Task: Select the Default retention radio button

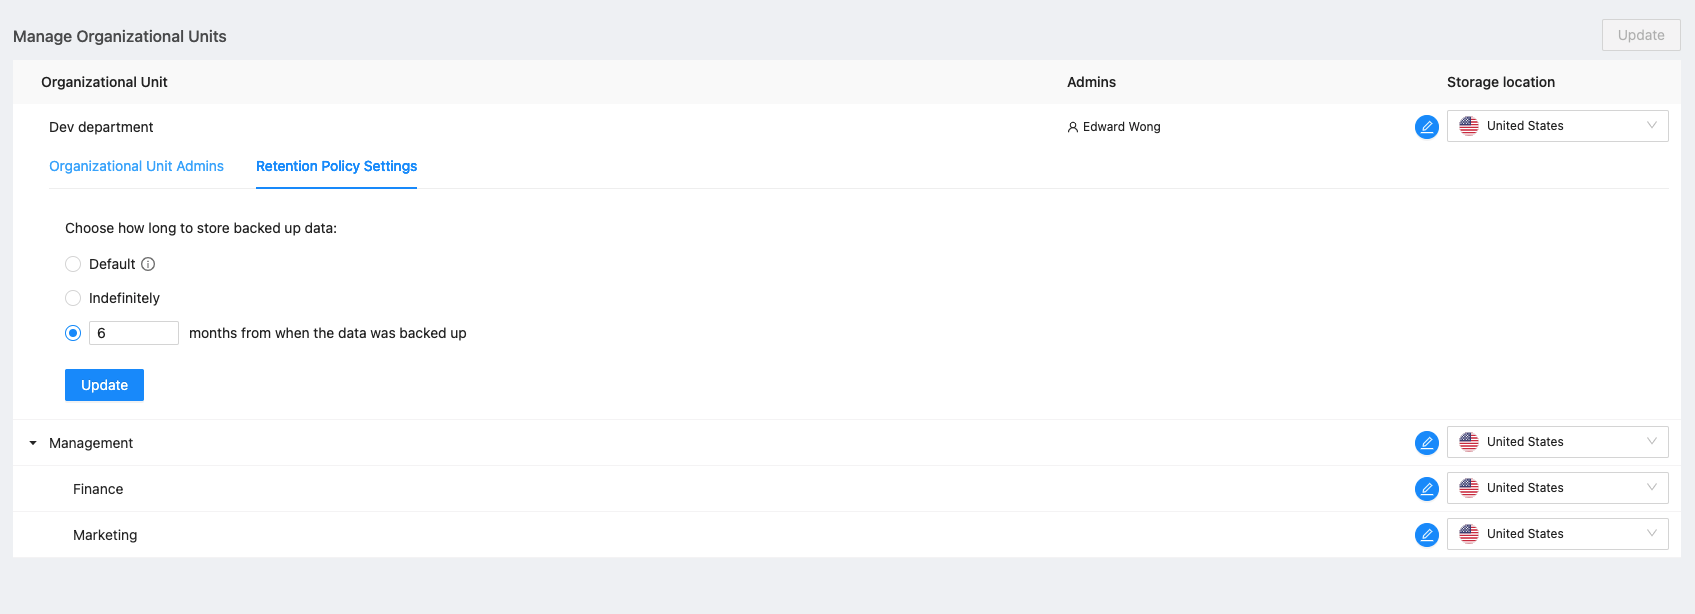Action: [x=73, y=264]
